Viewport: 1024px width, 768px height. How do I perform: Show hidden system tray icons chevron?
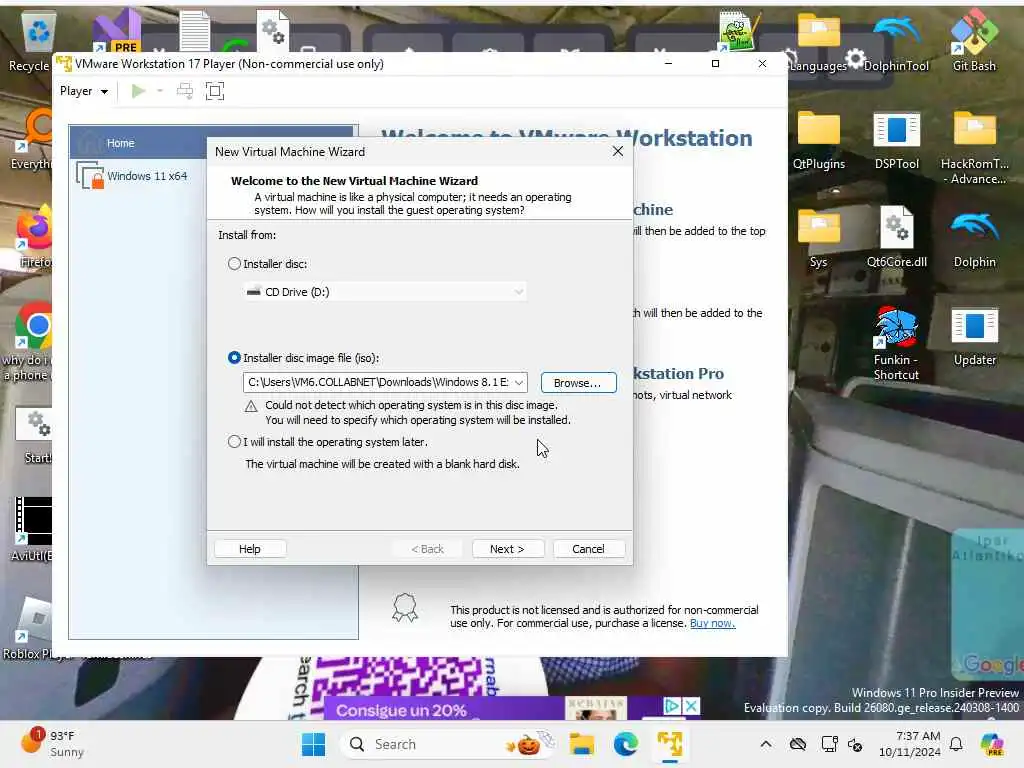coord(766,744)
